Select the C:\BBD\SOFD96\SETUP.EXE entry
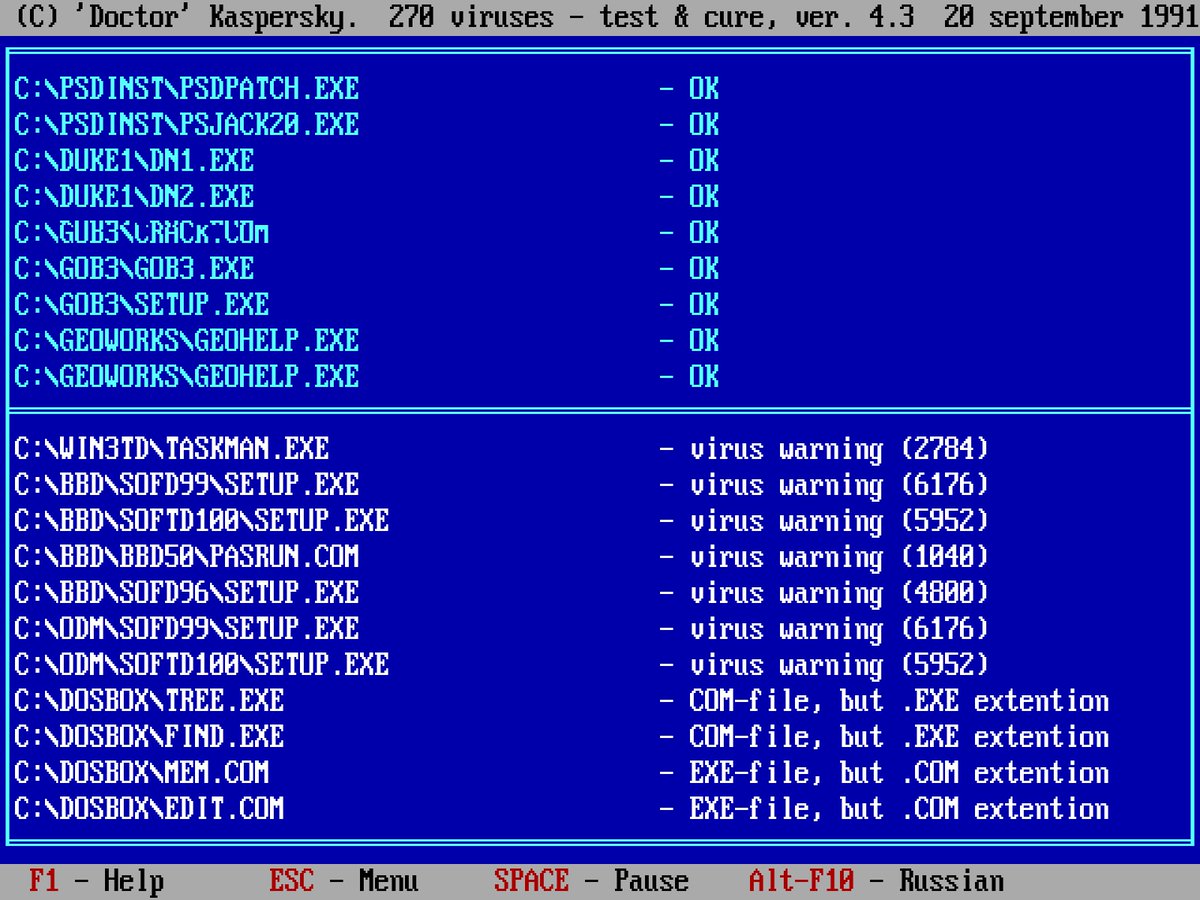The height and width of the screenshot is (900, 1200). click(x=186, y=593)
